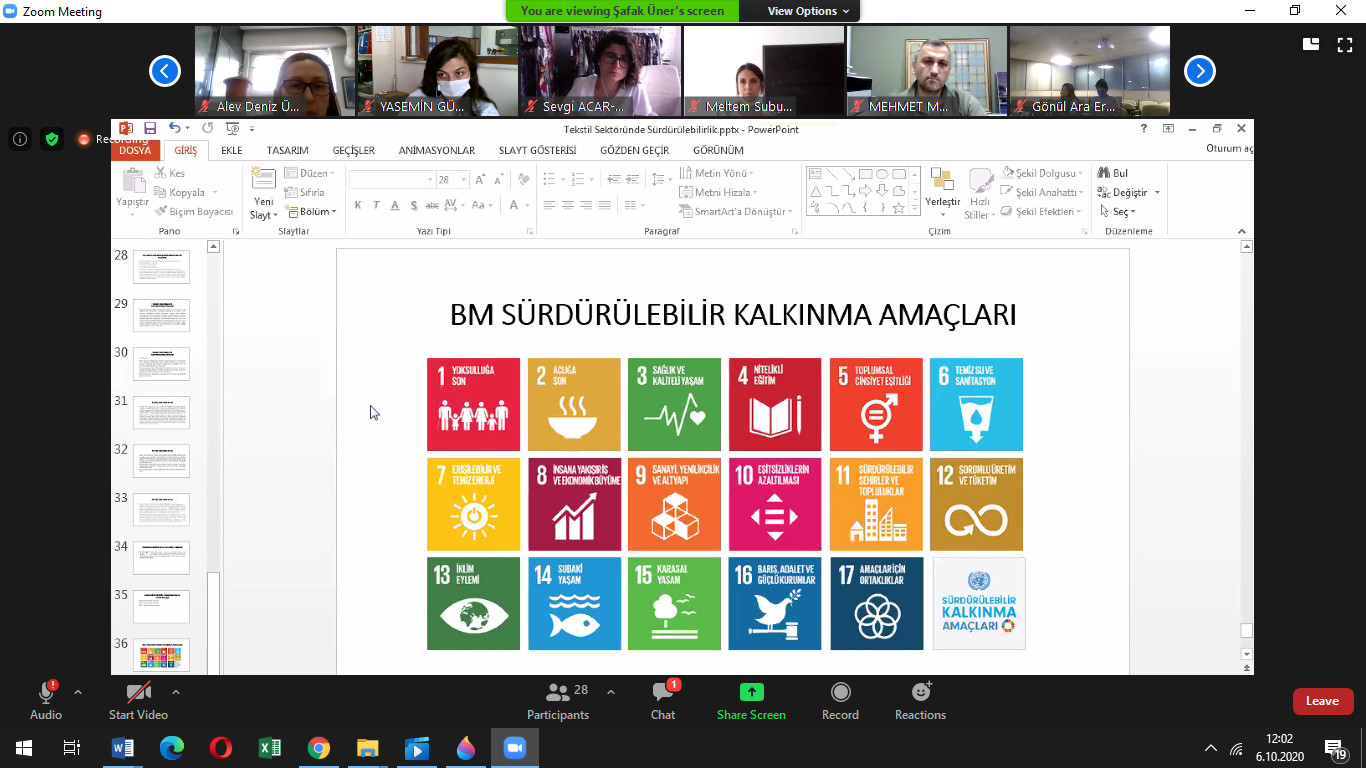This screenshot has width=1366, height=768.
Task: Switch to EKLE ribbon tab
Action: (x=232, y=150)
